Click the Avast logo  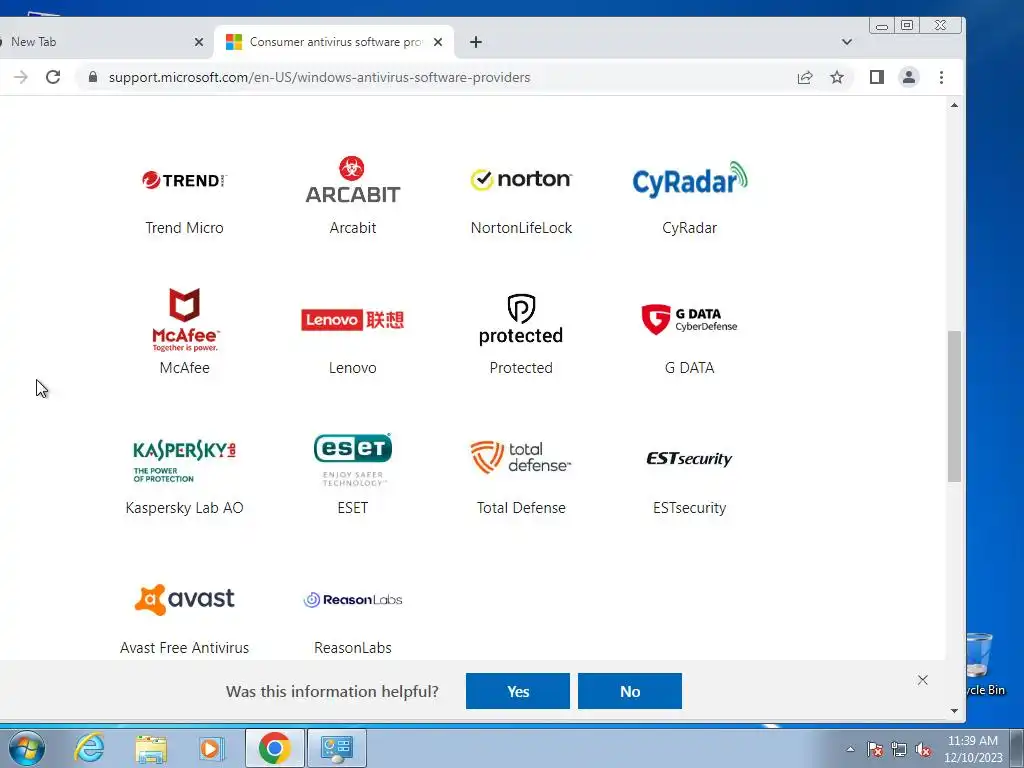pos(185,599)
